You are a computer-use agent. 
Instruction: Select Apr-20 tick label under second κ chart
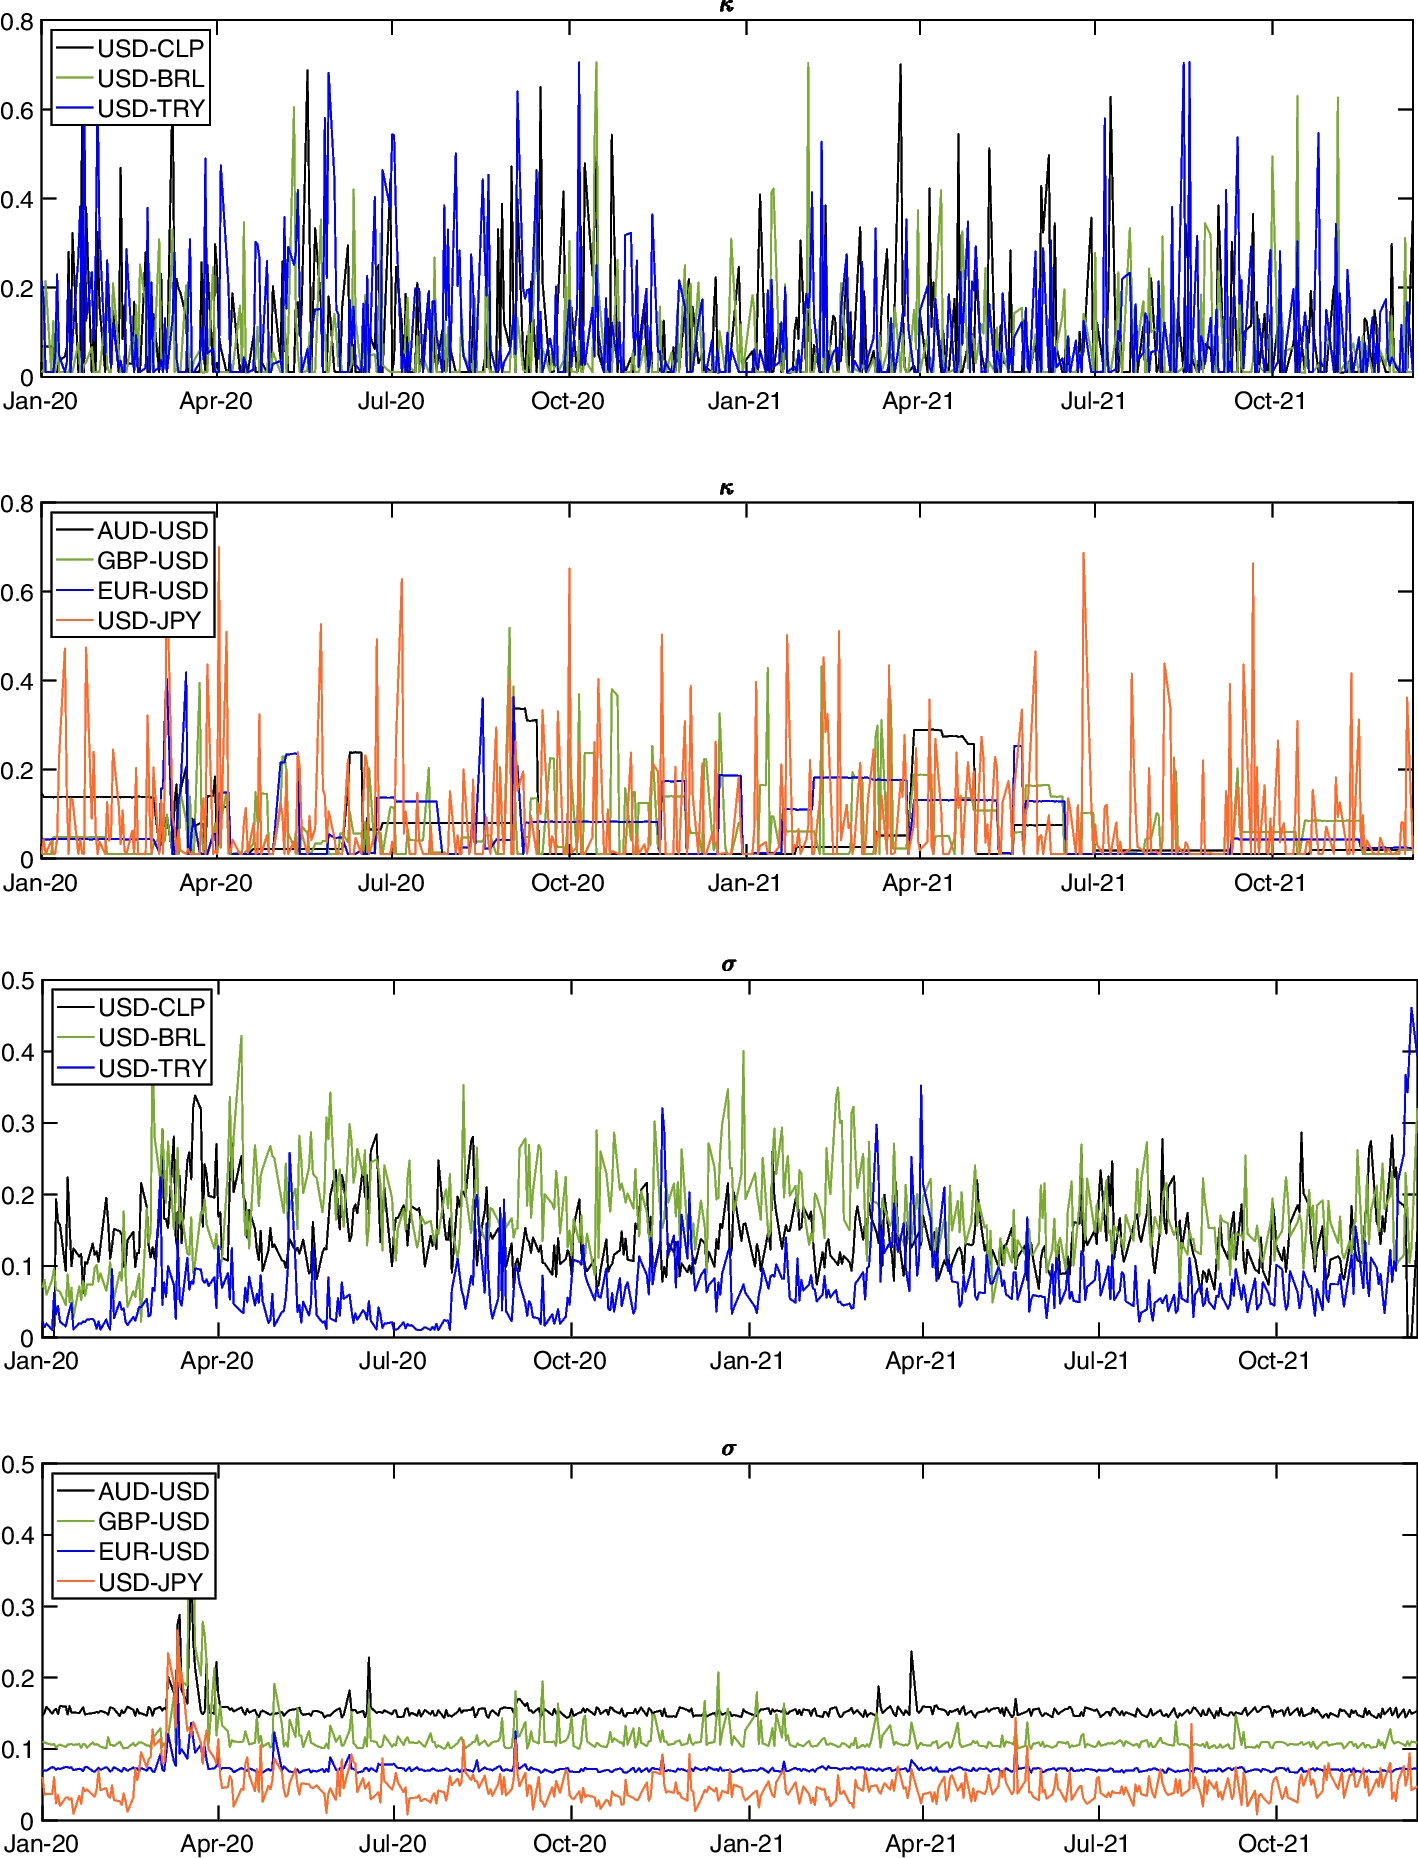pos(216,883)
